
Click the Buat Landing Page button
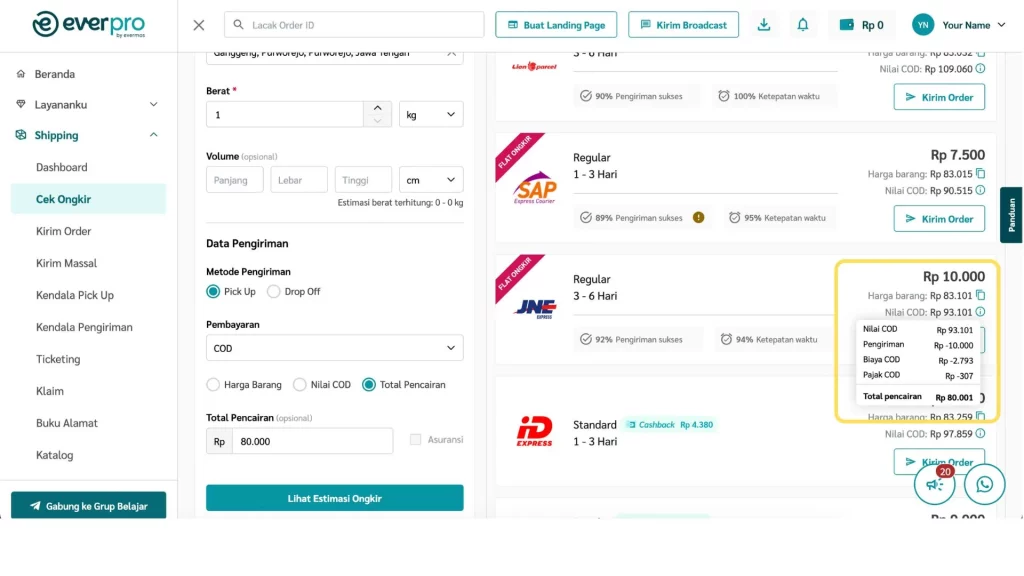click(x=556, y=25)
